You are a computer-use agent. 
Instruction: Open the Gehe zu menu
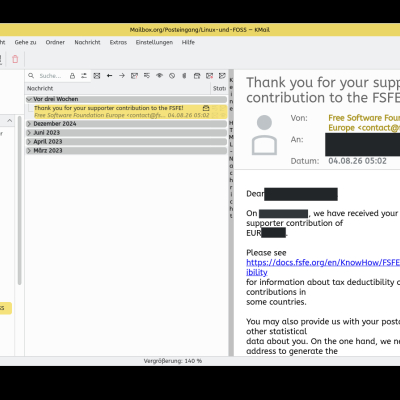pos(25,42)
